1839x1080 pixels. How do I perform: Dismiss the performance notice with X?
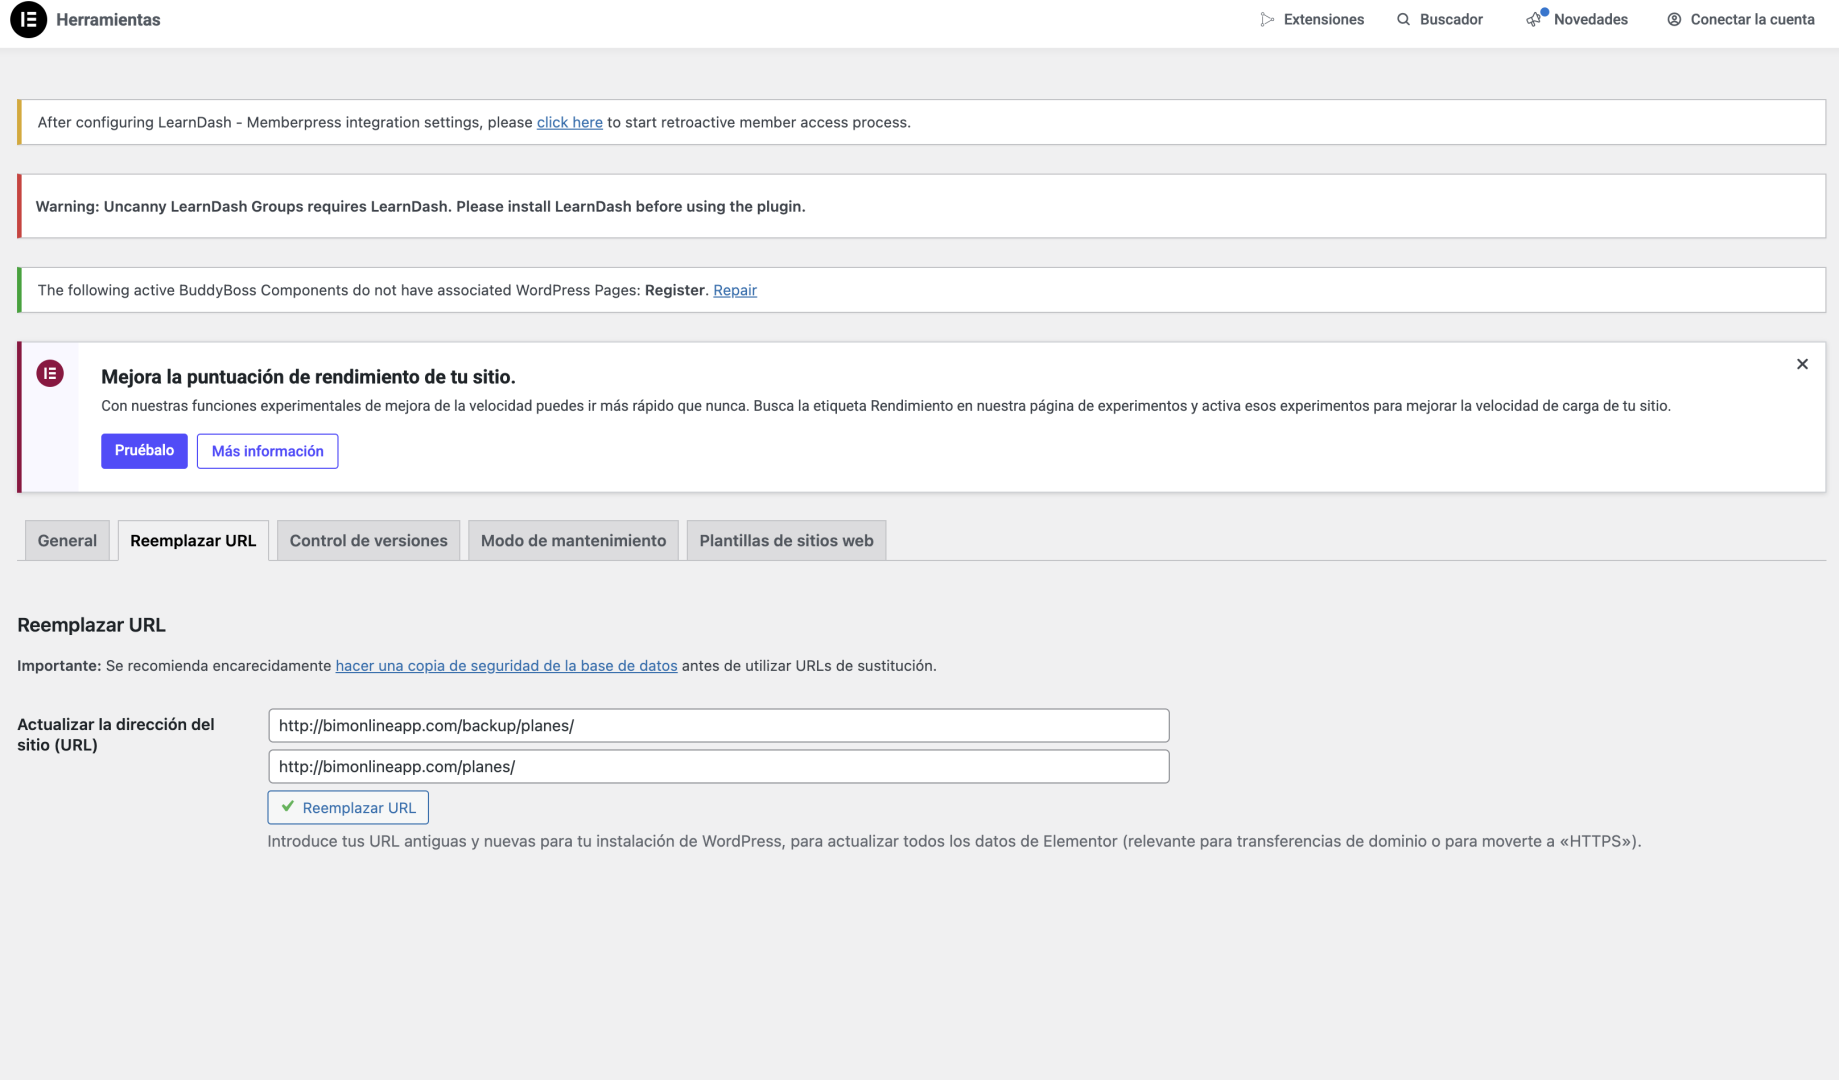coord(1801,365)
